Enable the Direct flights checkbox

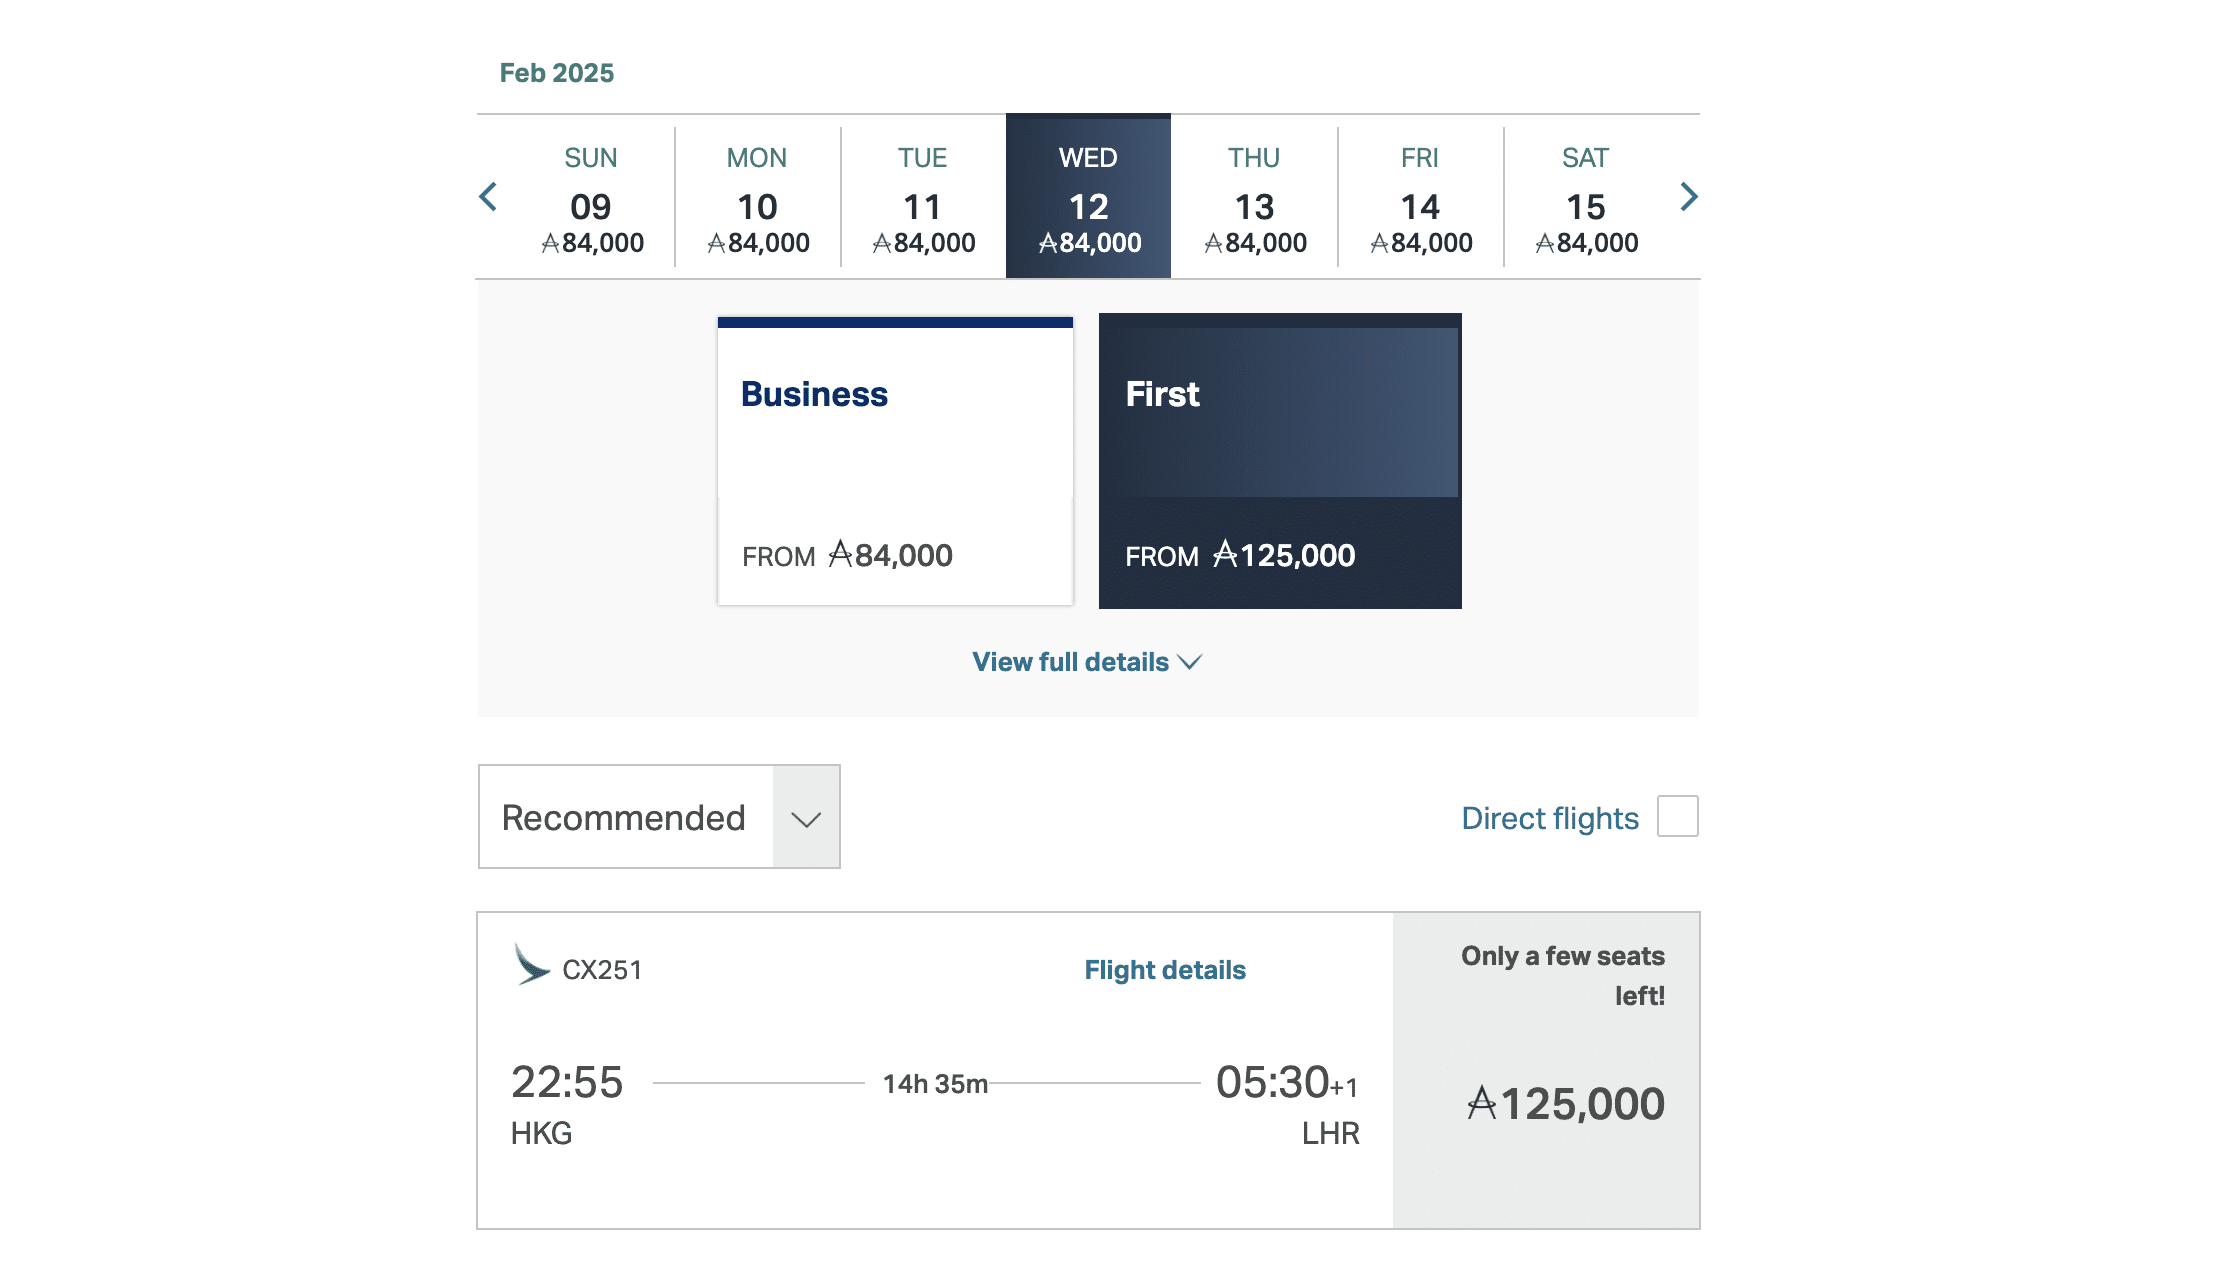(x=1677, y=816)
